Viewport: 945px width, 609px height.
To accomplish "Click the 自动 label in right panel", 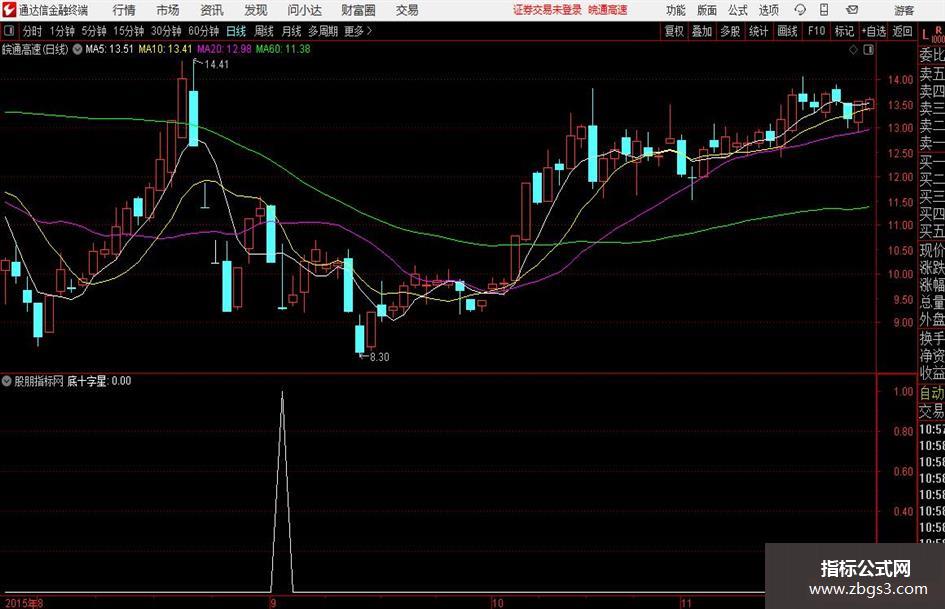I will (x=932, y=393).
